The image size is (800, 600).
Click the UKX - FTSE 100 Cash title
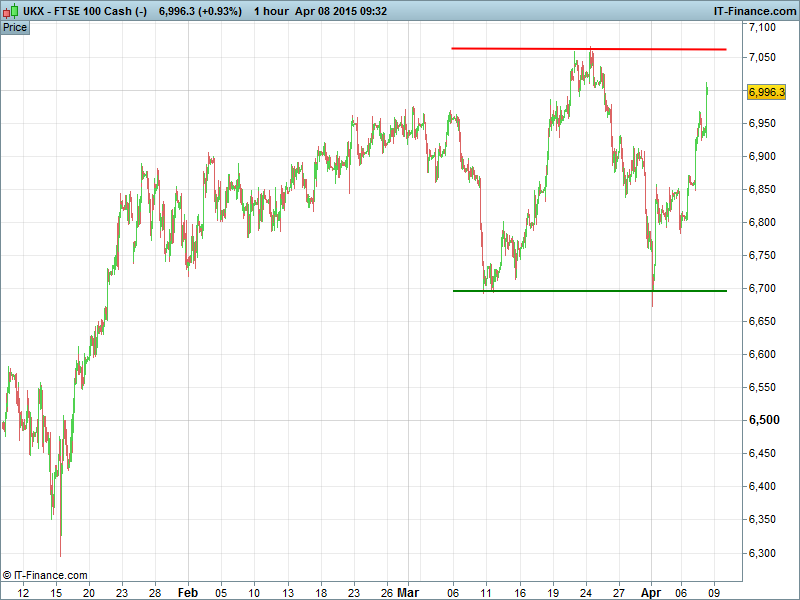(x=84, y=10)
